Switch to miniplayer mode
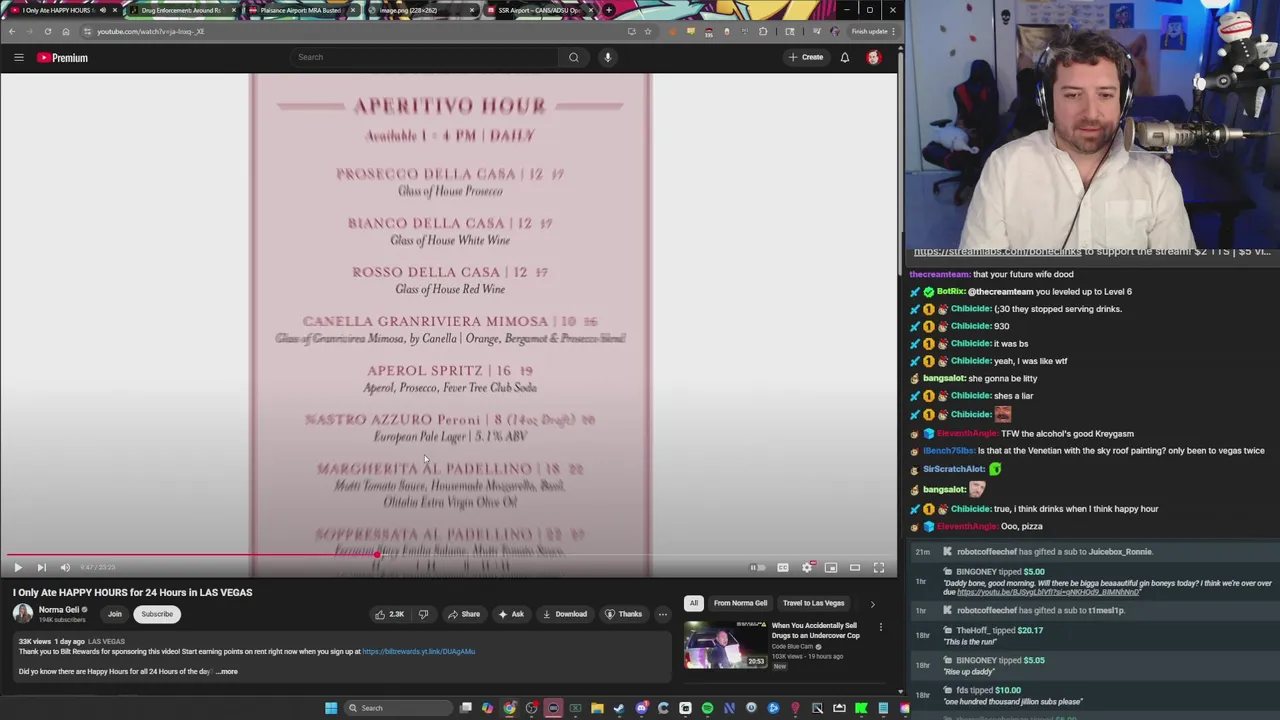Viewport: 1280px width, 720px height. (831, 567)
